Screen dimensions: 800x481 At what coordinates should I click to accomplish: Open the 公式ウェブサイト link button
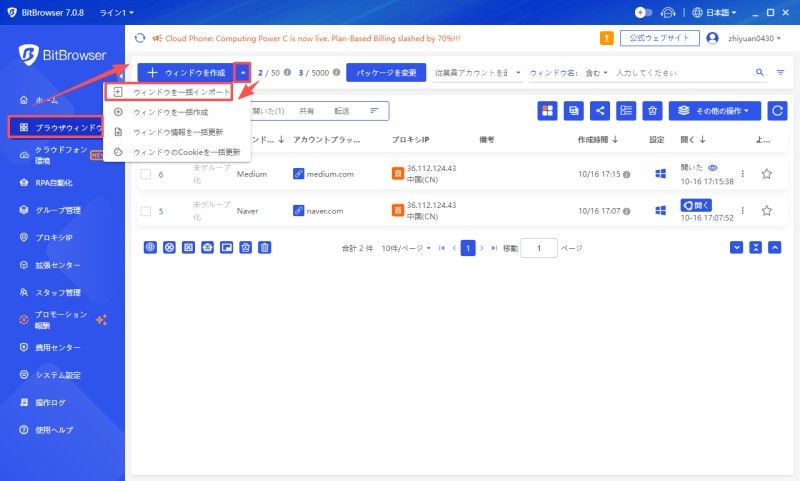tap(657, 38)
